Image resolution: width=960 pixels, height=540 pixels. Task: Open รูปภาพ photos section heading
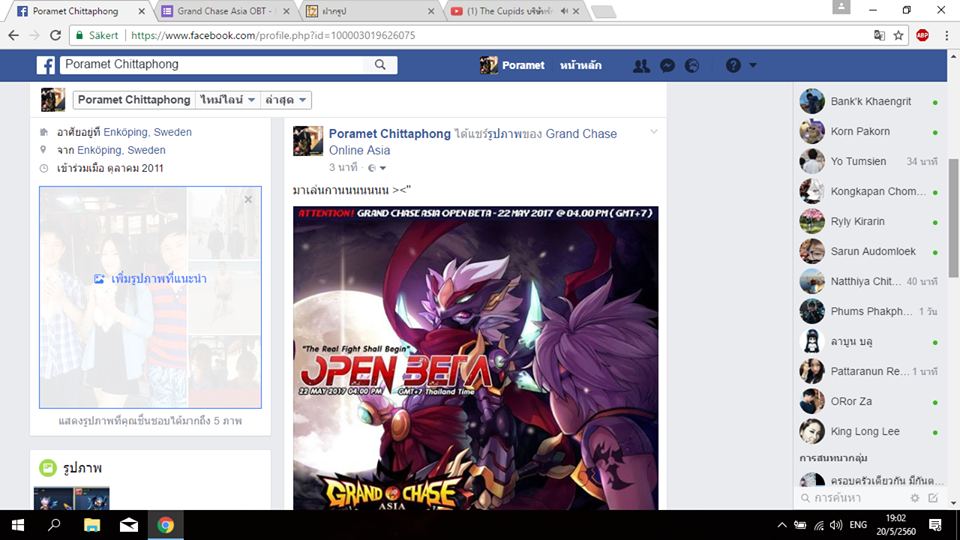[82, 468]
